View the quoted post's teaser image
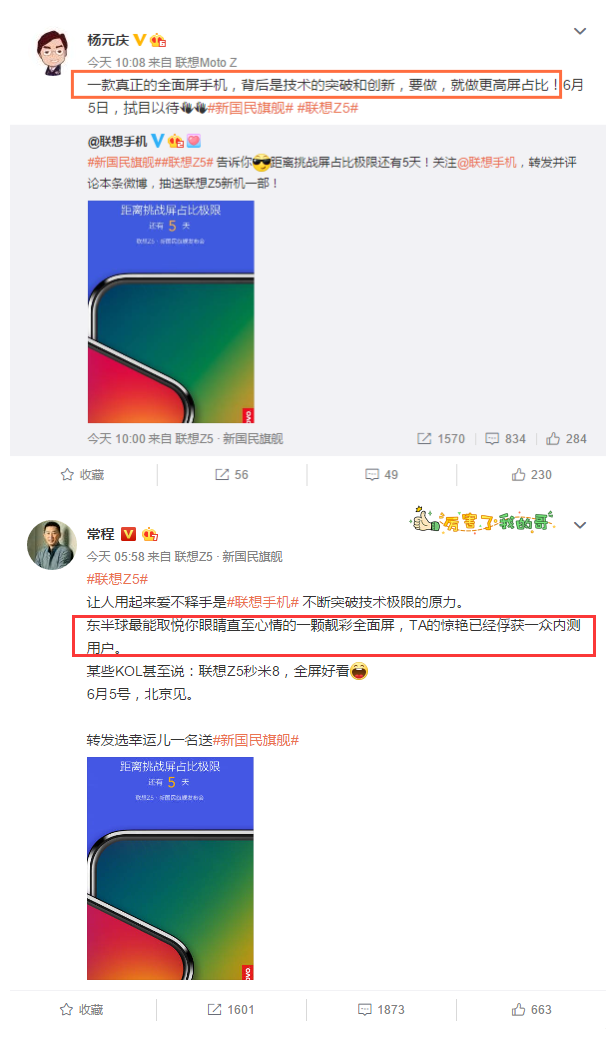The width and height of the screenshot is (616, 1039). (x=171, y=311)
